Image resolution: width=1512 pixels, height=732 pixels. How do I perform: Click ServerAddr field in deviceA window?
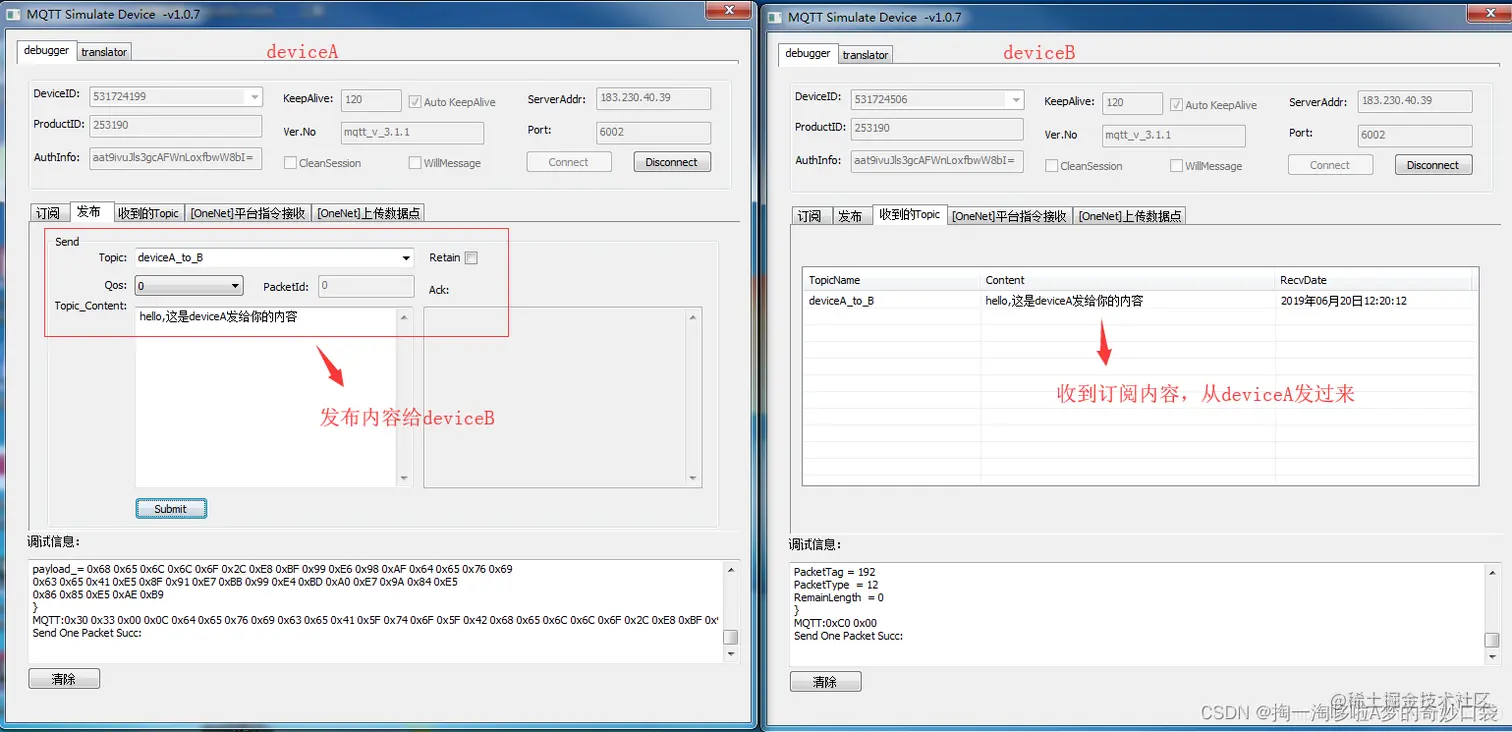654,98
